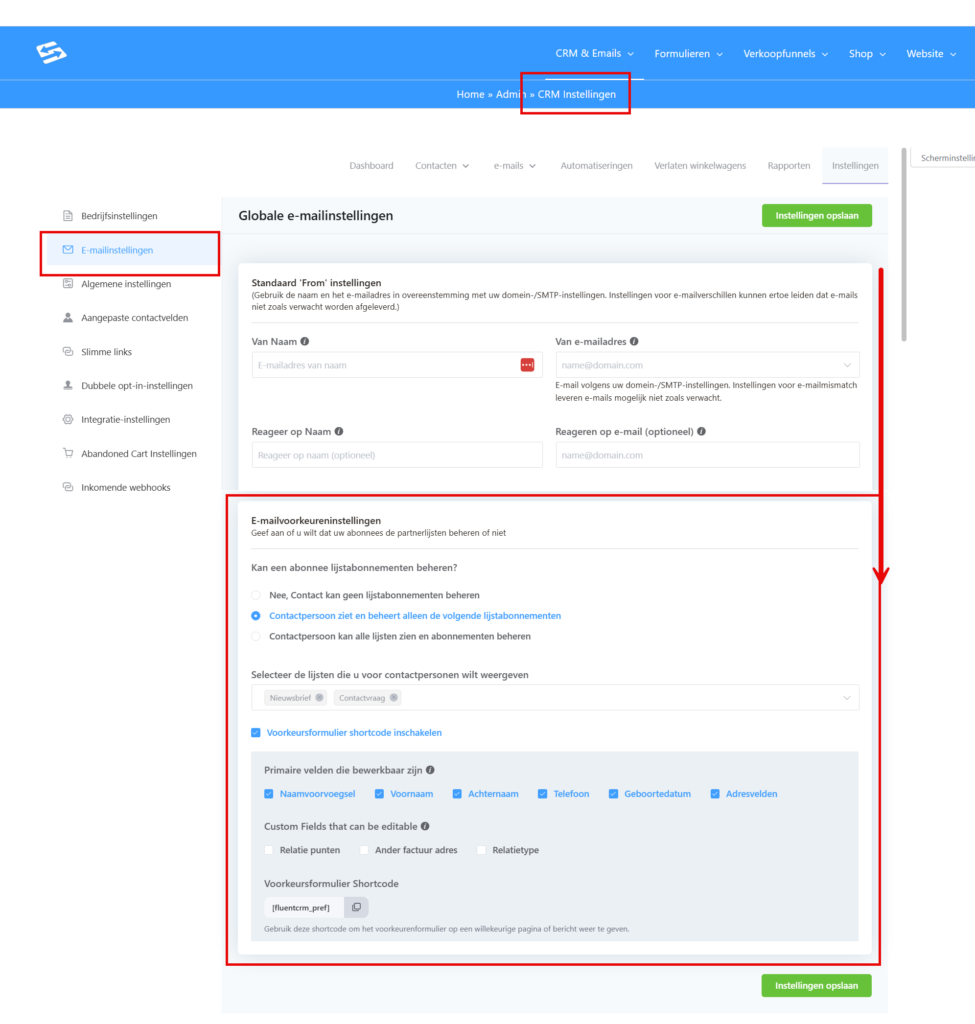Expand the CRM & Emails top menu
Image resolution: width=975 pixels, height=1024 pixels.
[x=594, y=54]
